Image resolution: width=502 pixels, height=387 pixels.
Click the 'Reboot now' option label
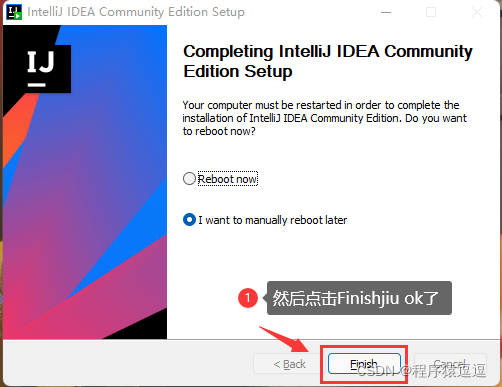(228, 179)
